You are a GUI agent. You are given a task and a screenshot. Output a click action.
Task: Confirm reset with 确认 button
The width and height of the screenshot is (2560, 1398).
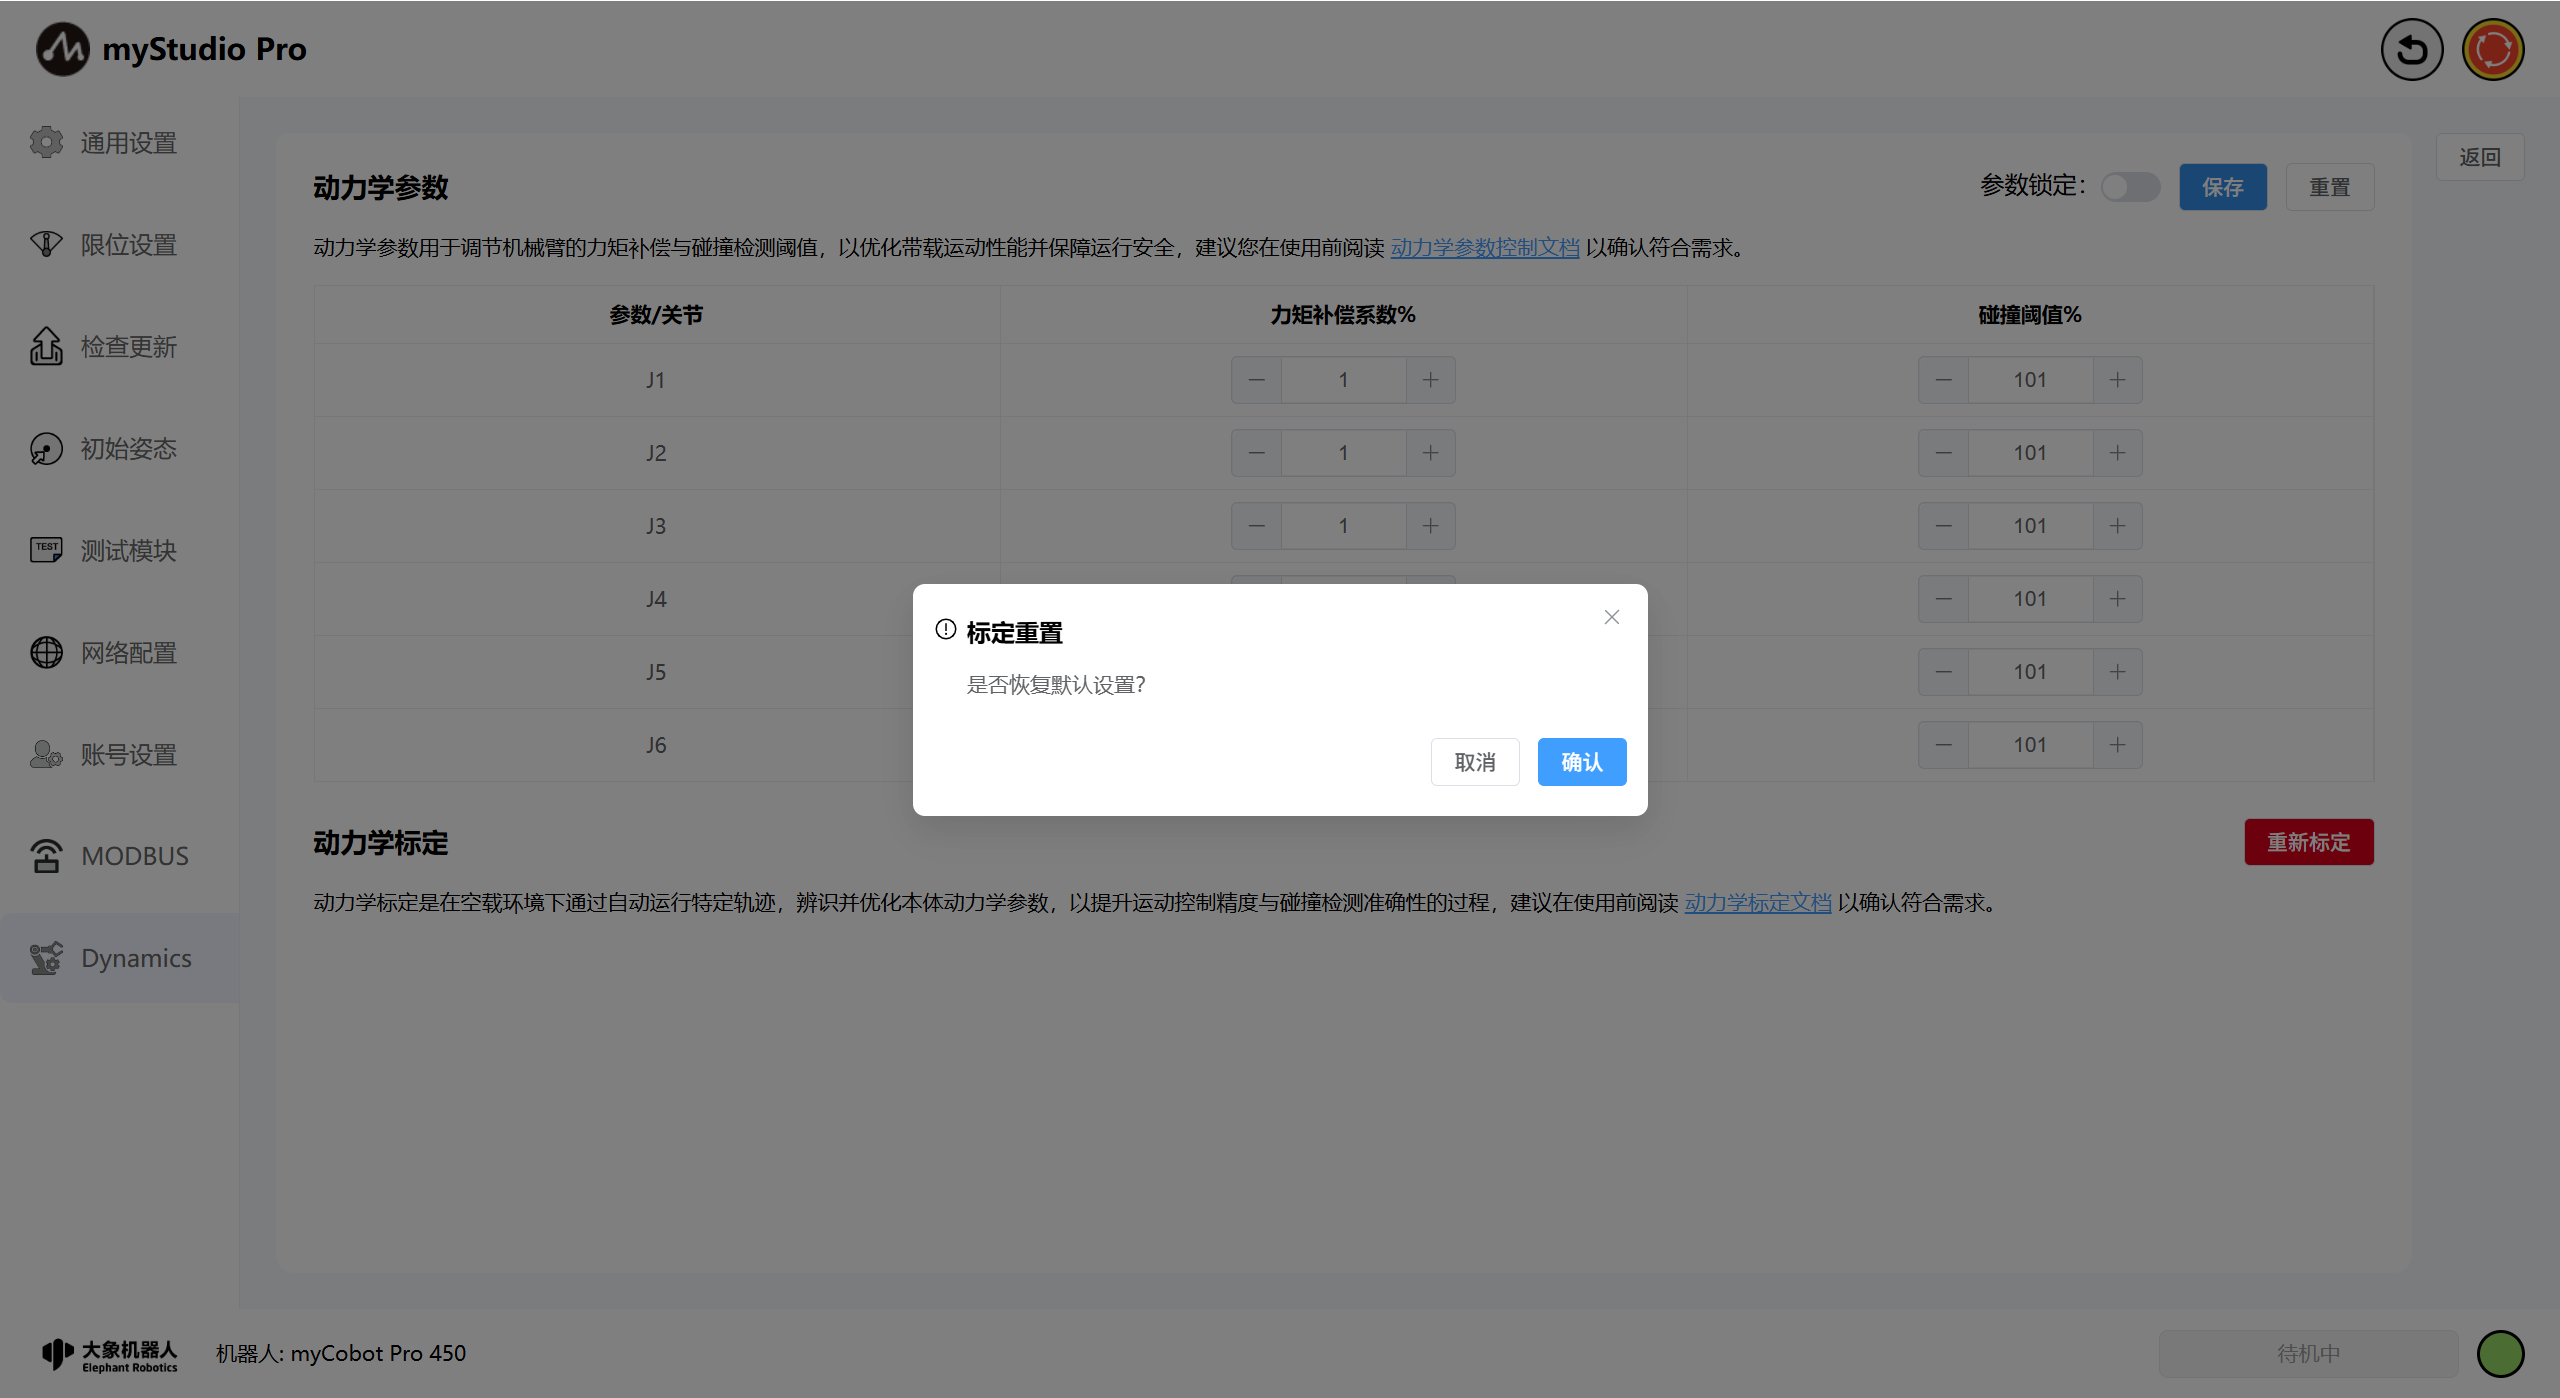click(1581, 762)
